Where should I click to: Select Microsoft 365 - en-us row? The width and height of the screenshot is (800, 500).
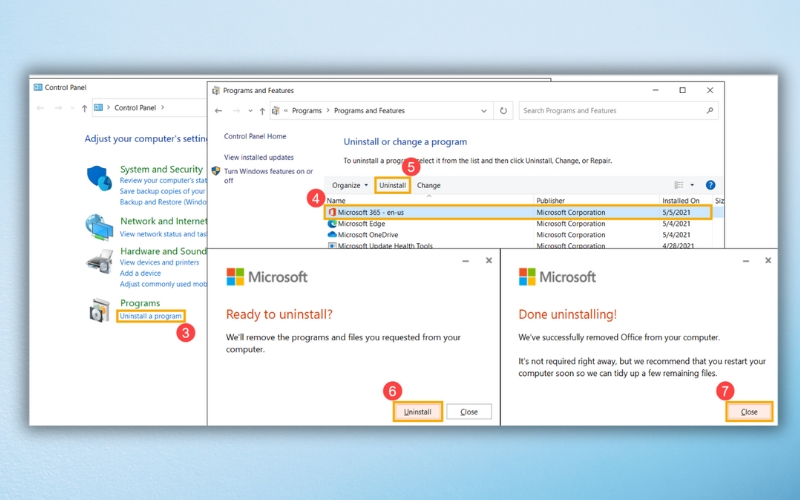[x=518, y=212]
